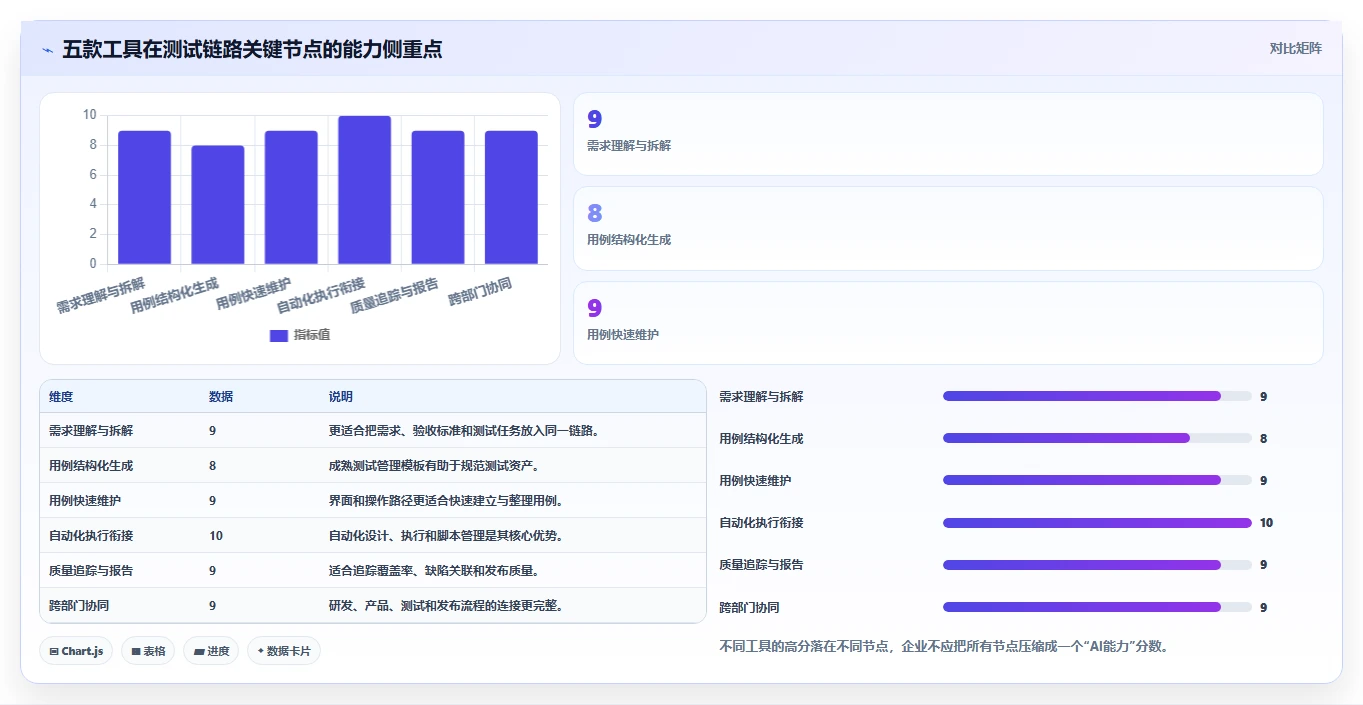Click the 维度 column header

pos(61,397)
